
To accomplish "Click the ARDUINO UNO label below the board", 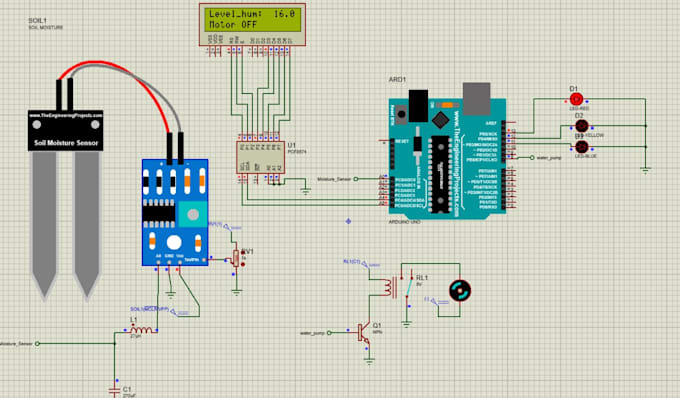I will point(404,222).
